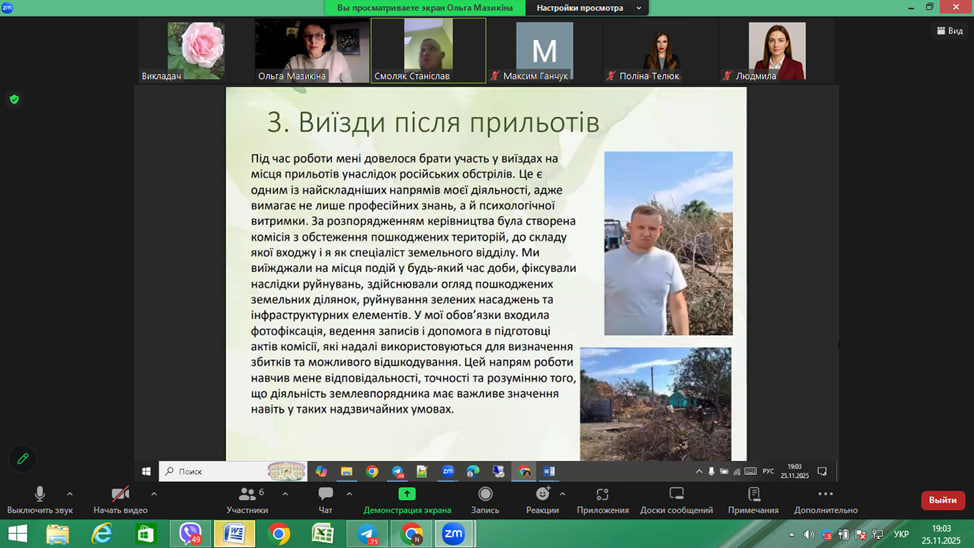This screenshot has width=974, height=548.
Task: Select Ольга Мазикіна's video thumbnail
Action: click(311, 50)
